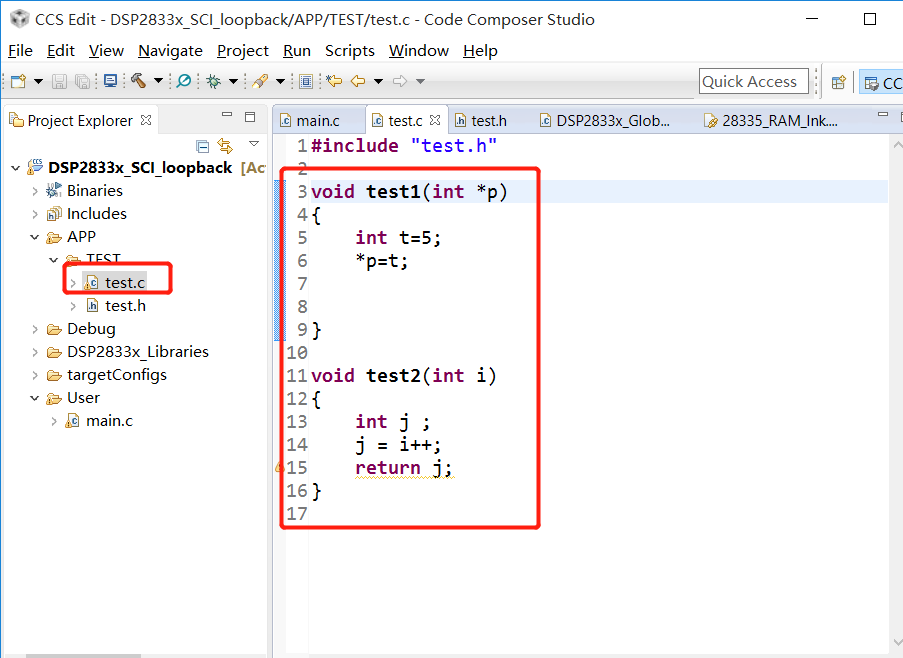This screenshot has width=903, height=658.
Task: Open the build hammer dropdown arrow
Action: pyautogui.click(x=158, y=81)
